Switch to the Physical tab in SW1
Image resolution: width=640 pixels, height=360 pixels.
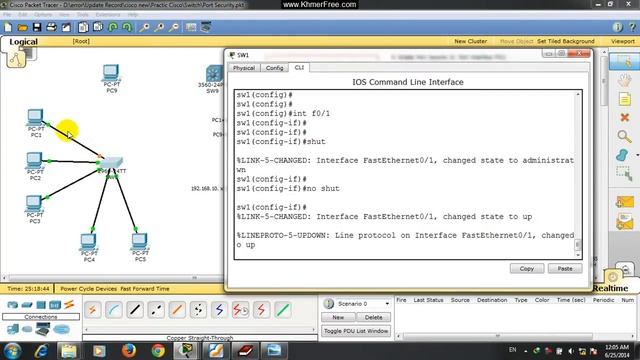pyautogui.click(x=244, y=68)
